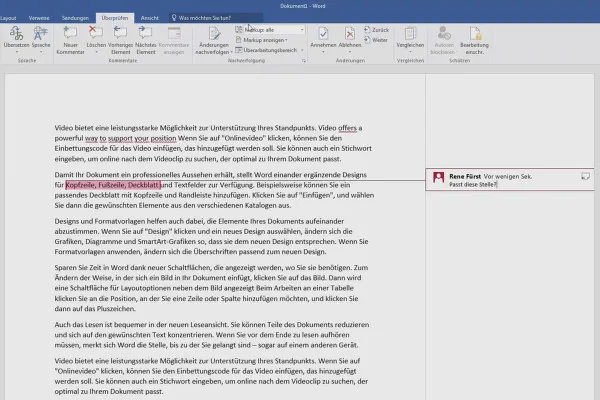Click the Löschen comment icon

[x=96, y=33]
